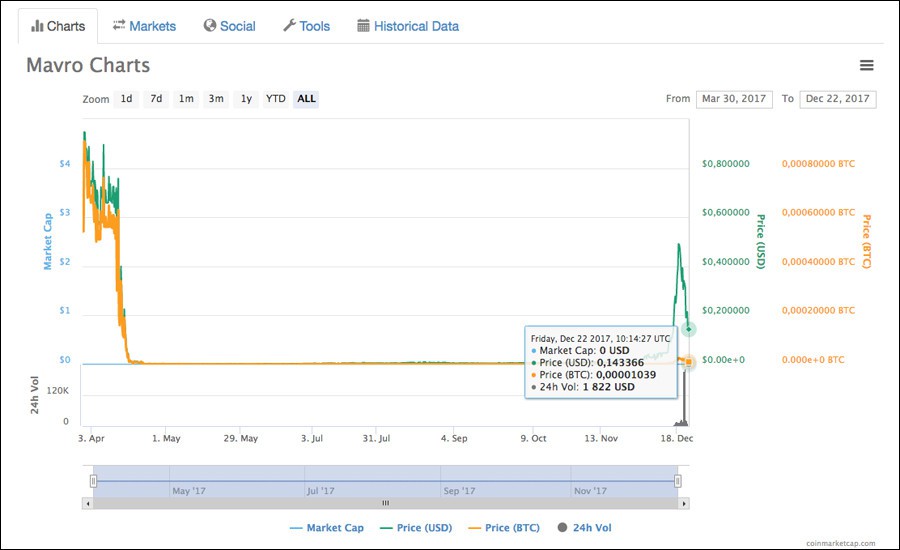Set zoom to 7d
The width and height of the screenshot is (900, 550).
coord(156,99)
